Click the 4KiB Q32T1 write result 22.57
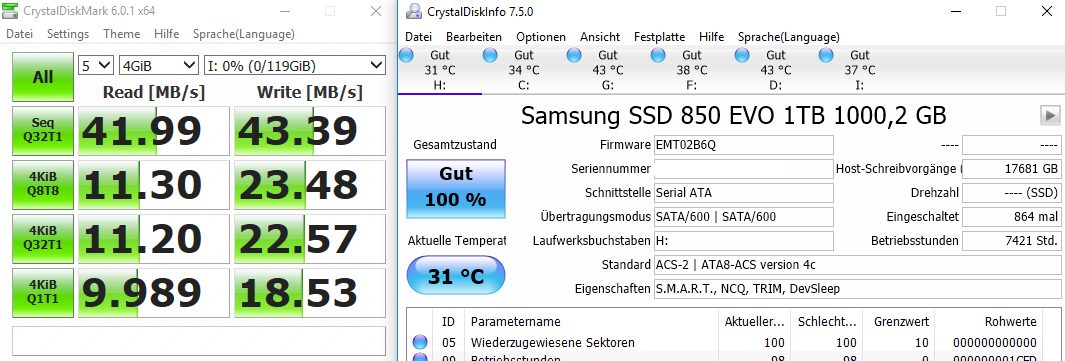 point(310,238)
